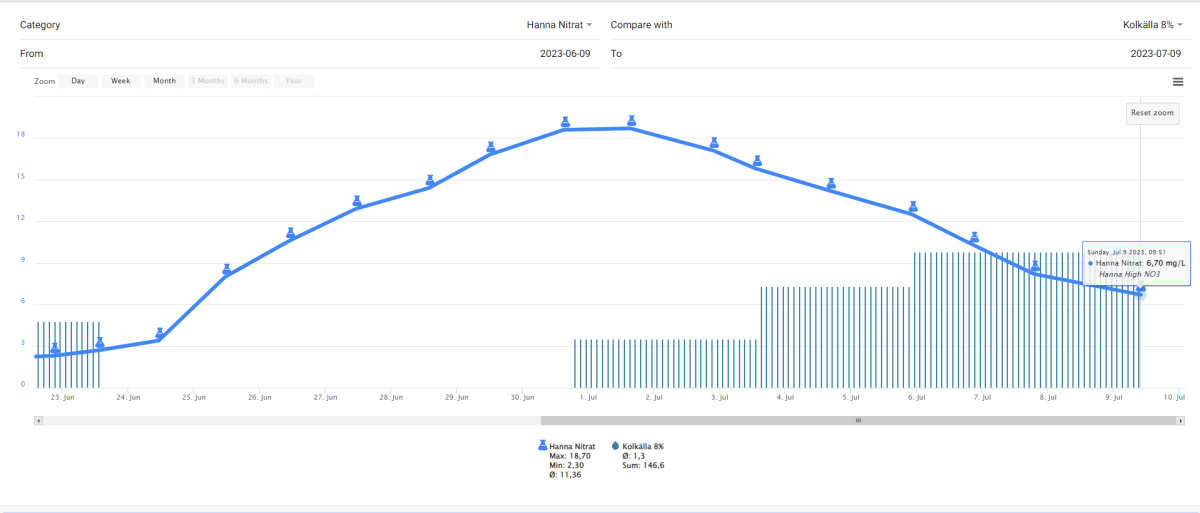This screenshot has height=513, width=1200.
Task: Click the Max: 18,70 legend statistic
Action: 570,456
